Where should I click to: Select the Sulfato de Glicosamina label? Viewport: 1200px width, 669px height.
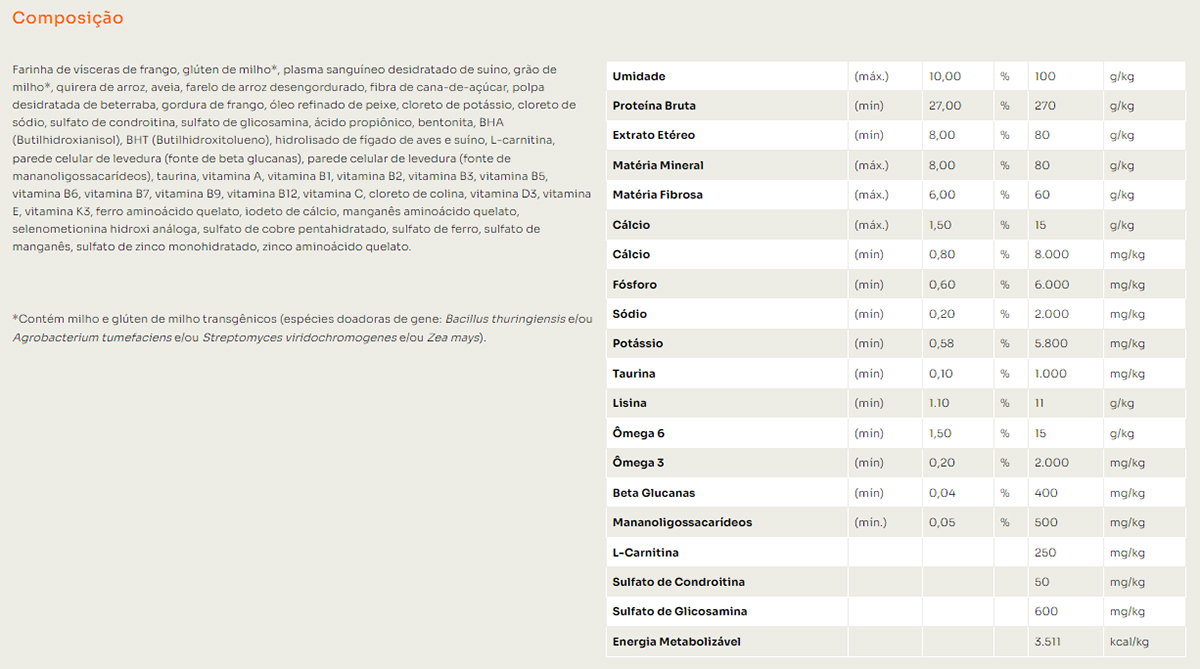(679, 611)
